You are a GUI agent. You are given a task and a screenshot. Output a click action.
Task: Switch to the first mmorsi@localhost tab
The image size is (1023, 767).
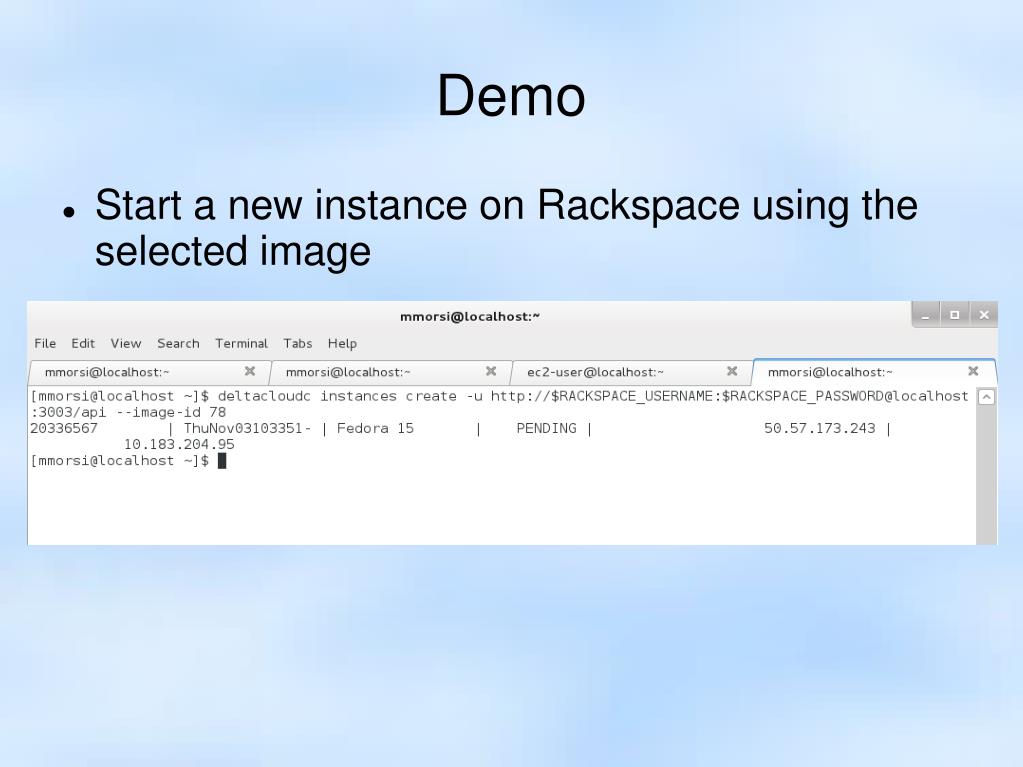click(x=149, y=372)
